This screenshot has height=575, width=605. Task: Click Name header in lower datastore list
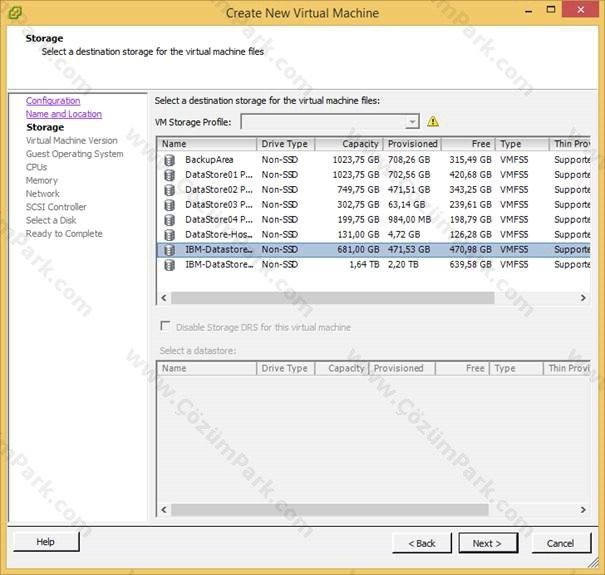[x=207, y=369]
